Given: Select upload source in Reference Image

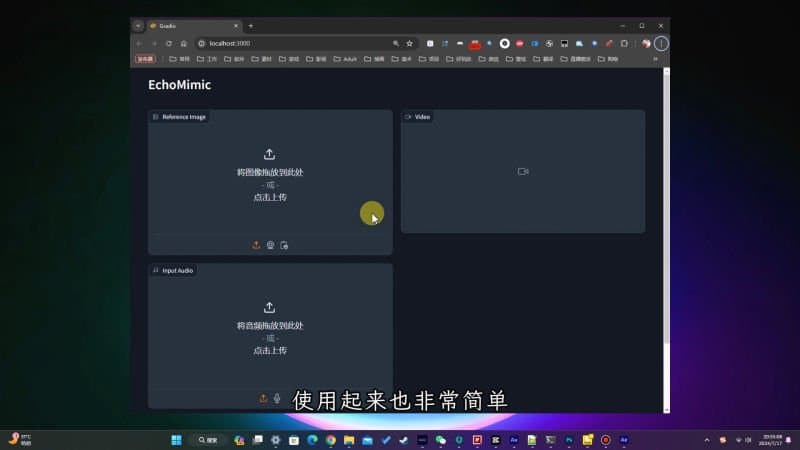Looking at the screenshot, I should click(256, 245).
